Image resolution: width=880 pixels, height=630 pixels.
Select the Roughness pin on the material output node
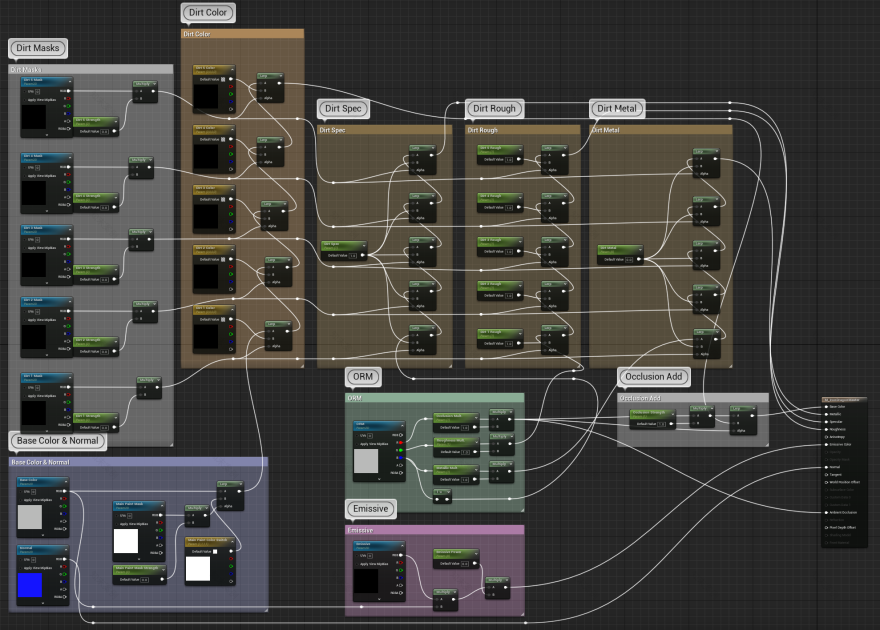826,429
